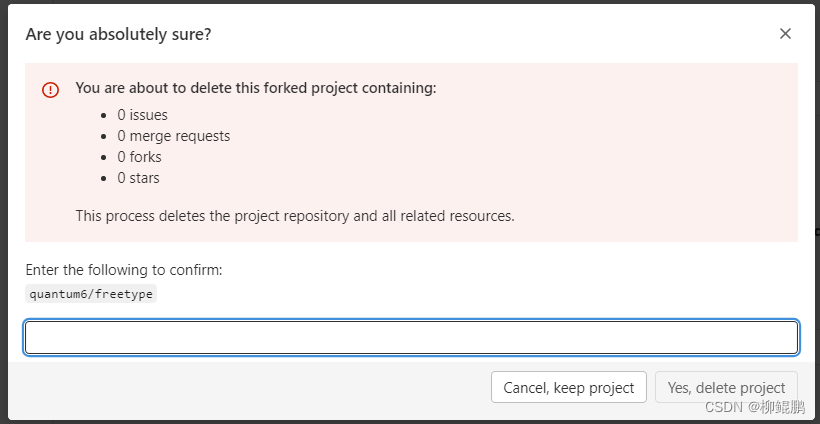Image resolution: width=820 pixels, height=424 pixels.
Task: Click the red warning exclamation icon
Action: click(x=51, y=90)
